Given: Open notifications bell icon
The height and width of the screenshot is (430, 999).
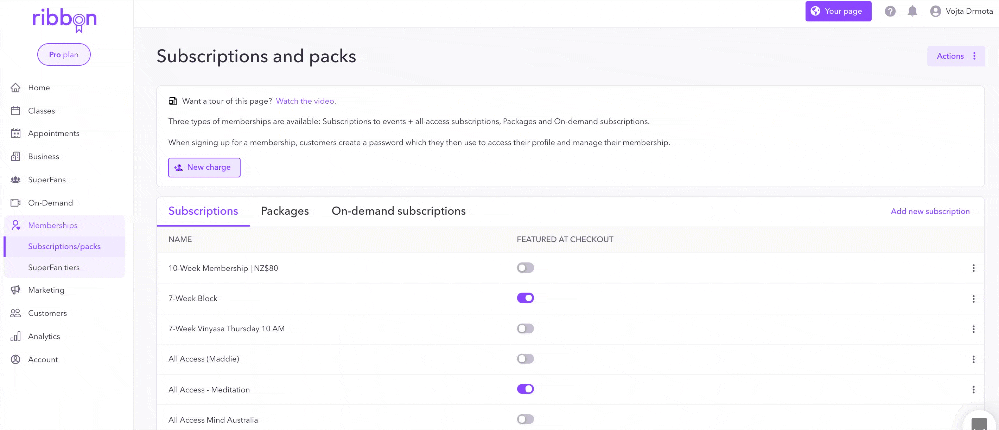Looking at the screenshot, I should [912, 11].
